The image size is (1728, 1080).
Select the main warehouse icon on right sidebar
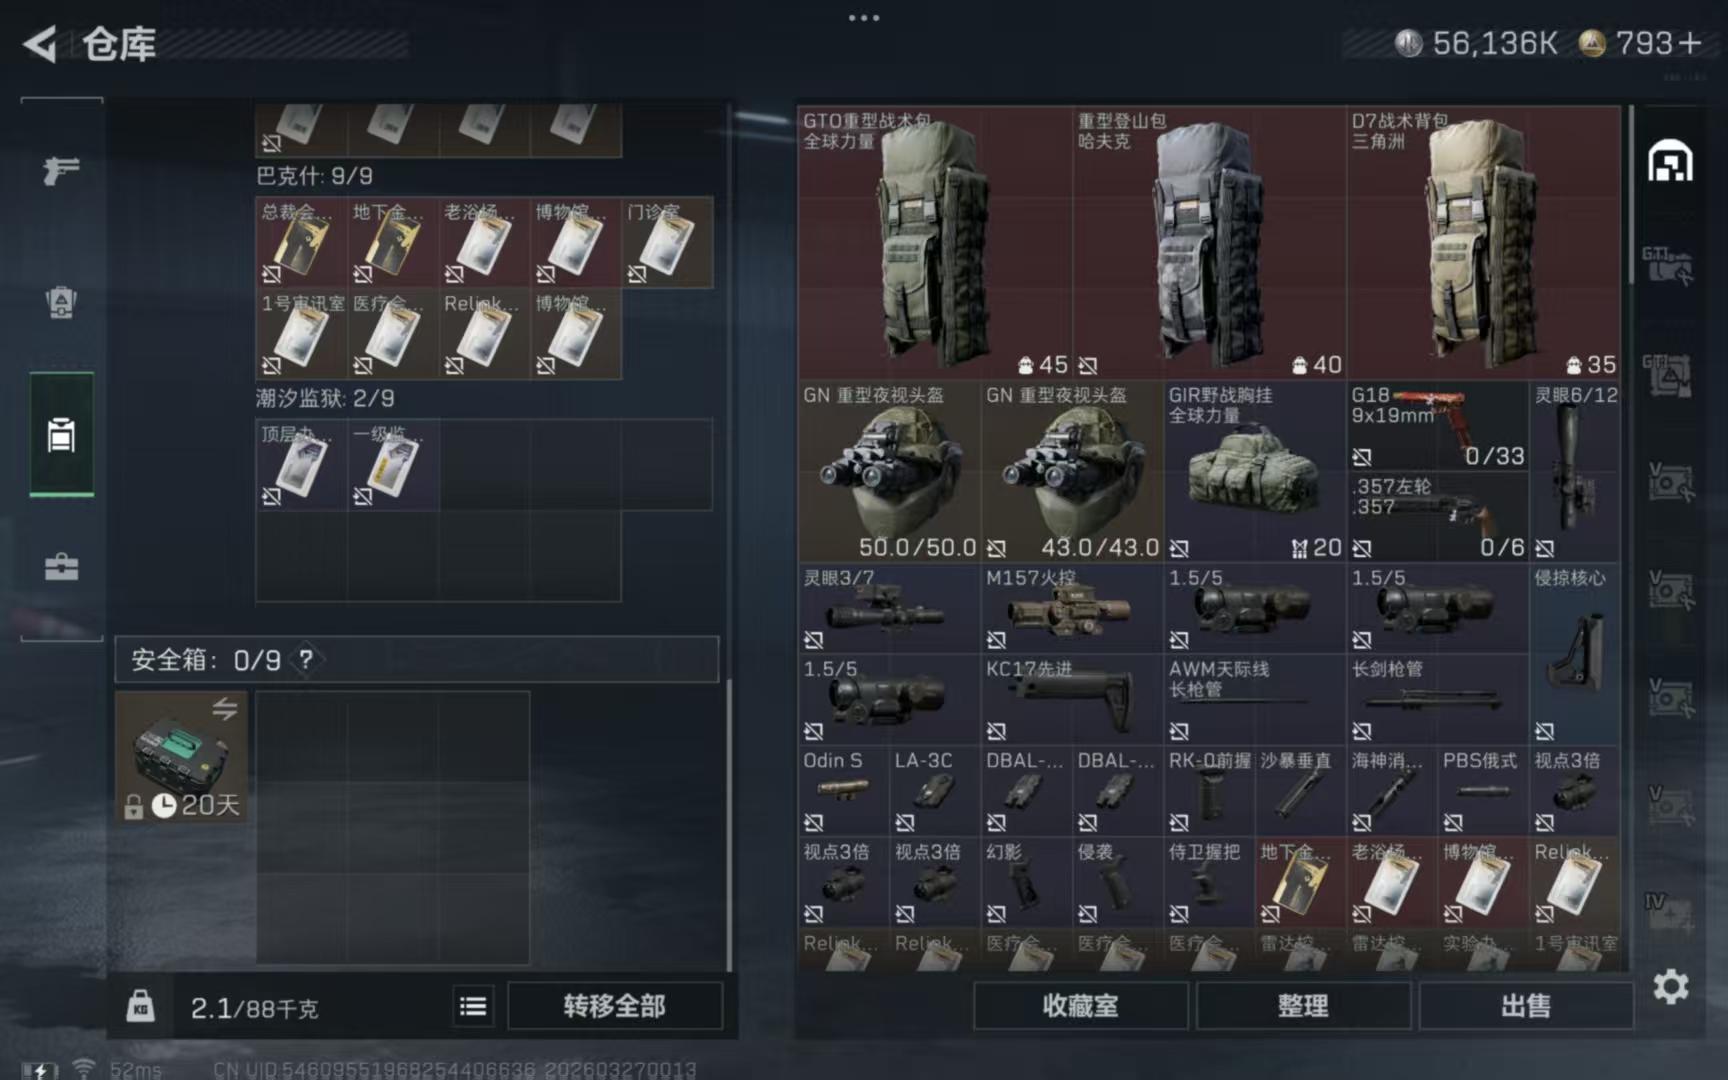click(1670, 162)
